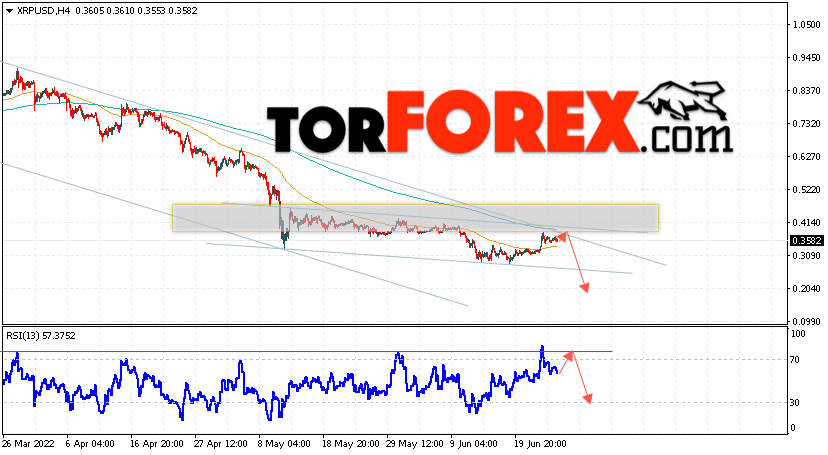Select the 8 May 04:00 time label
The height and width of the screenshot is (455, 828).
pyautogui.click(x=285, y=444)
